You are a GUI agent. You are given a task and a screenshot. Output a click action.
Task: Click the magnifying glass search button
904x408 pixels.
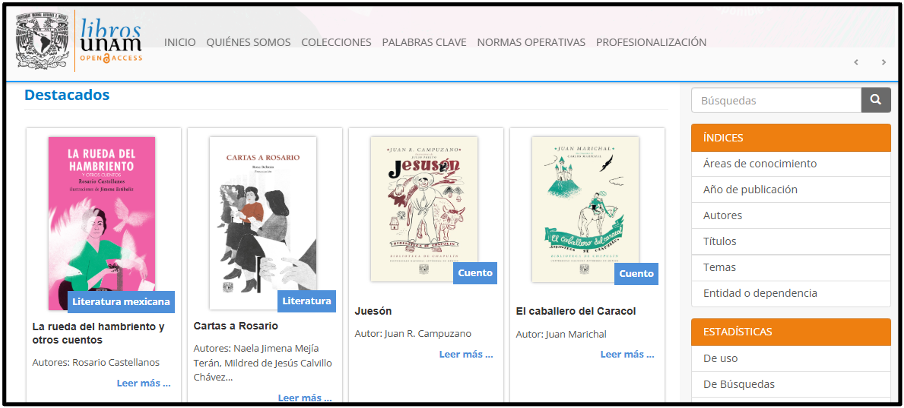[x=876, y=100]
